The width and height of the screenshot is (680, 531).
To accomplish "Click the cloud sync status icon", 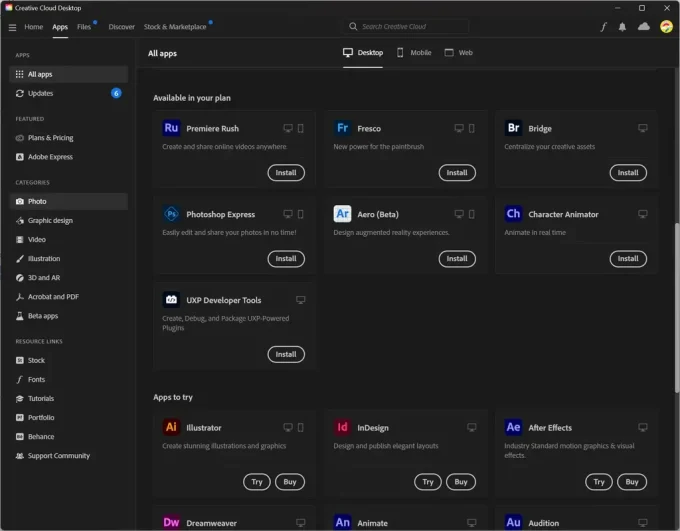I will point(643,27).
